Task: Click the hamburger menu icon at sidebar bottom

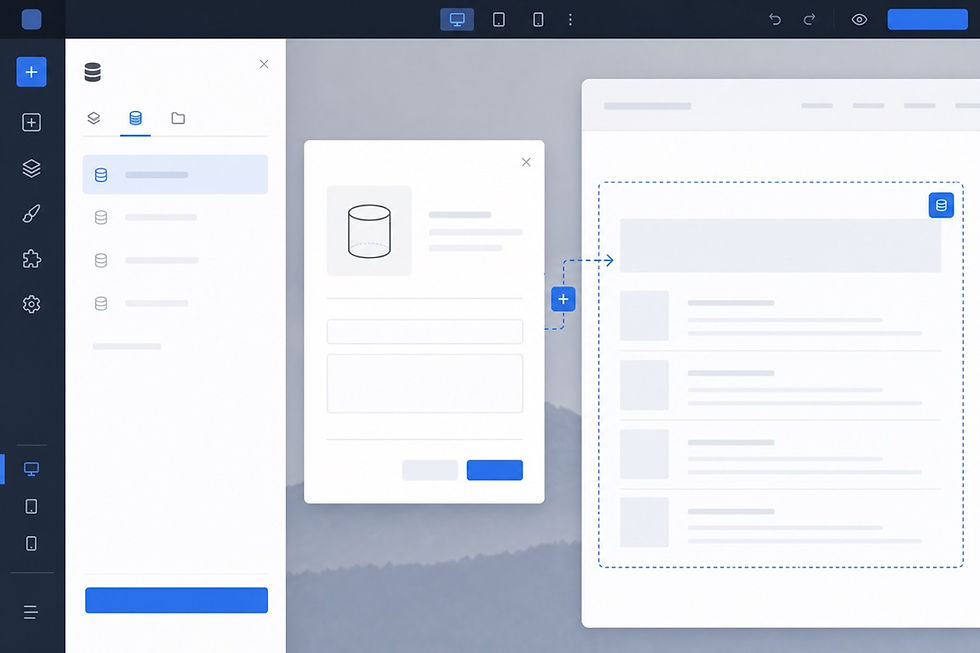Action: (x=31, y=612)
